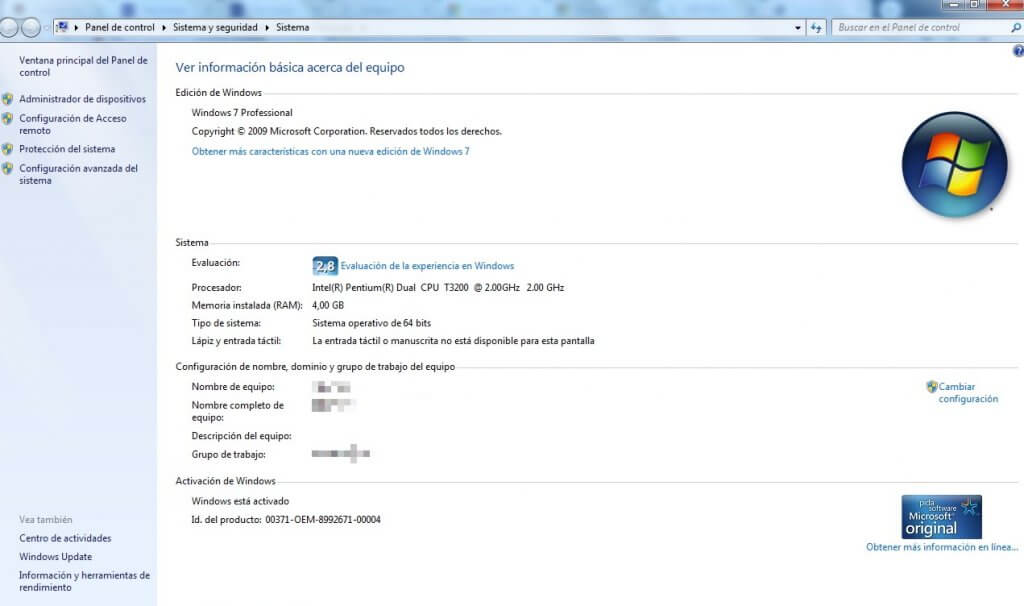Click the 2,8 experience index score badge
Image resolution: width=1024 pixels, height=606 pixels.
pos(325,266)
